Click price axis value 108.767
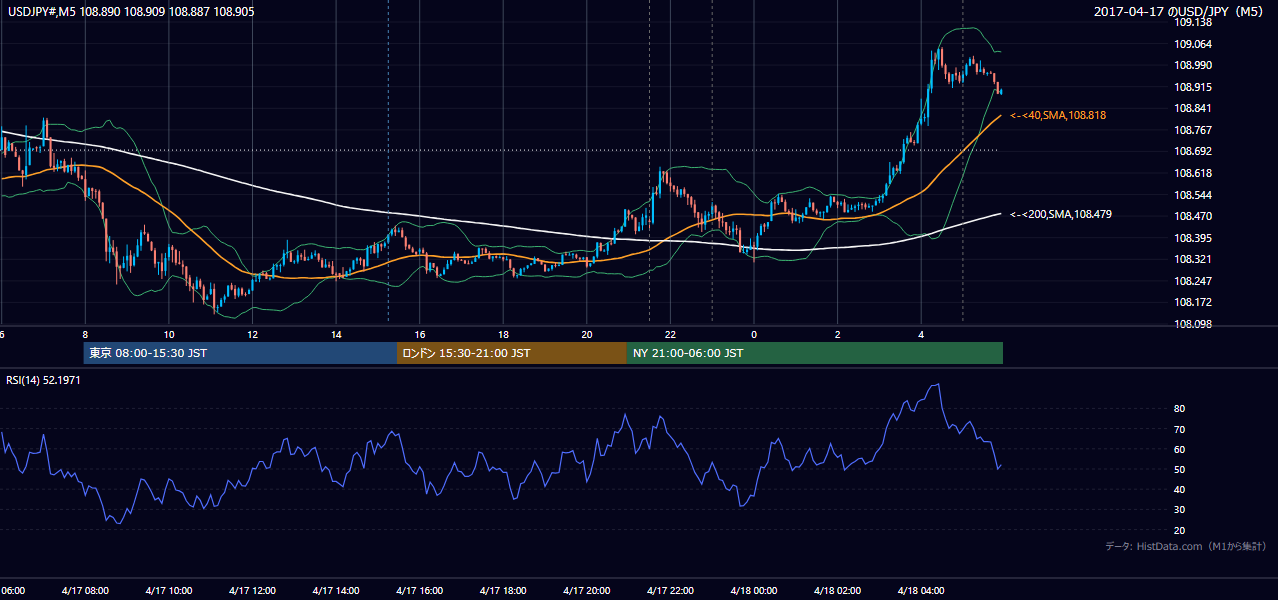This screenshot has height=600, width=1278. (1192, 130)
